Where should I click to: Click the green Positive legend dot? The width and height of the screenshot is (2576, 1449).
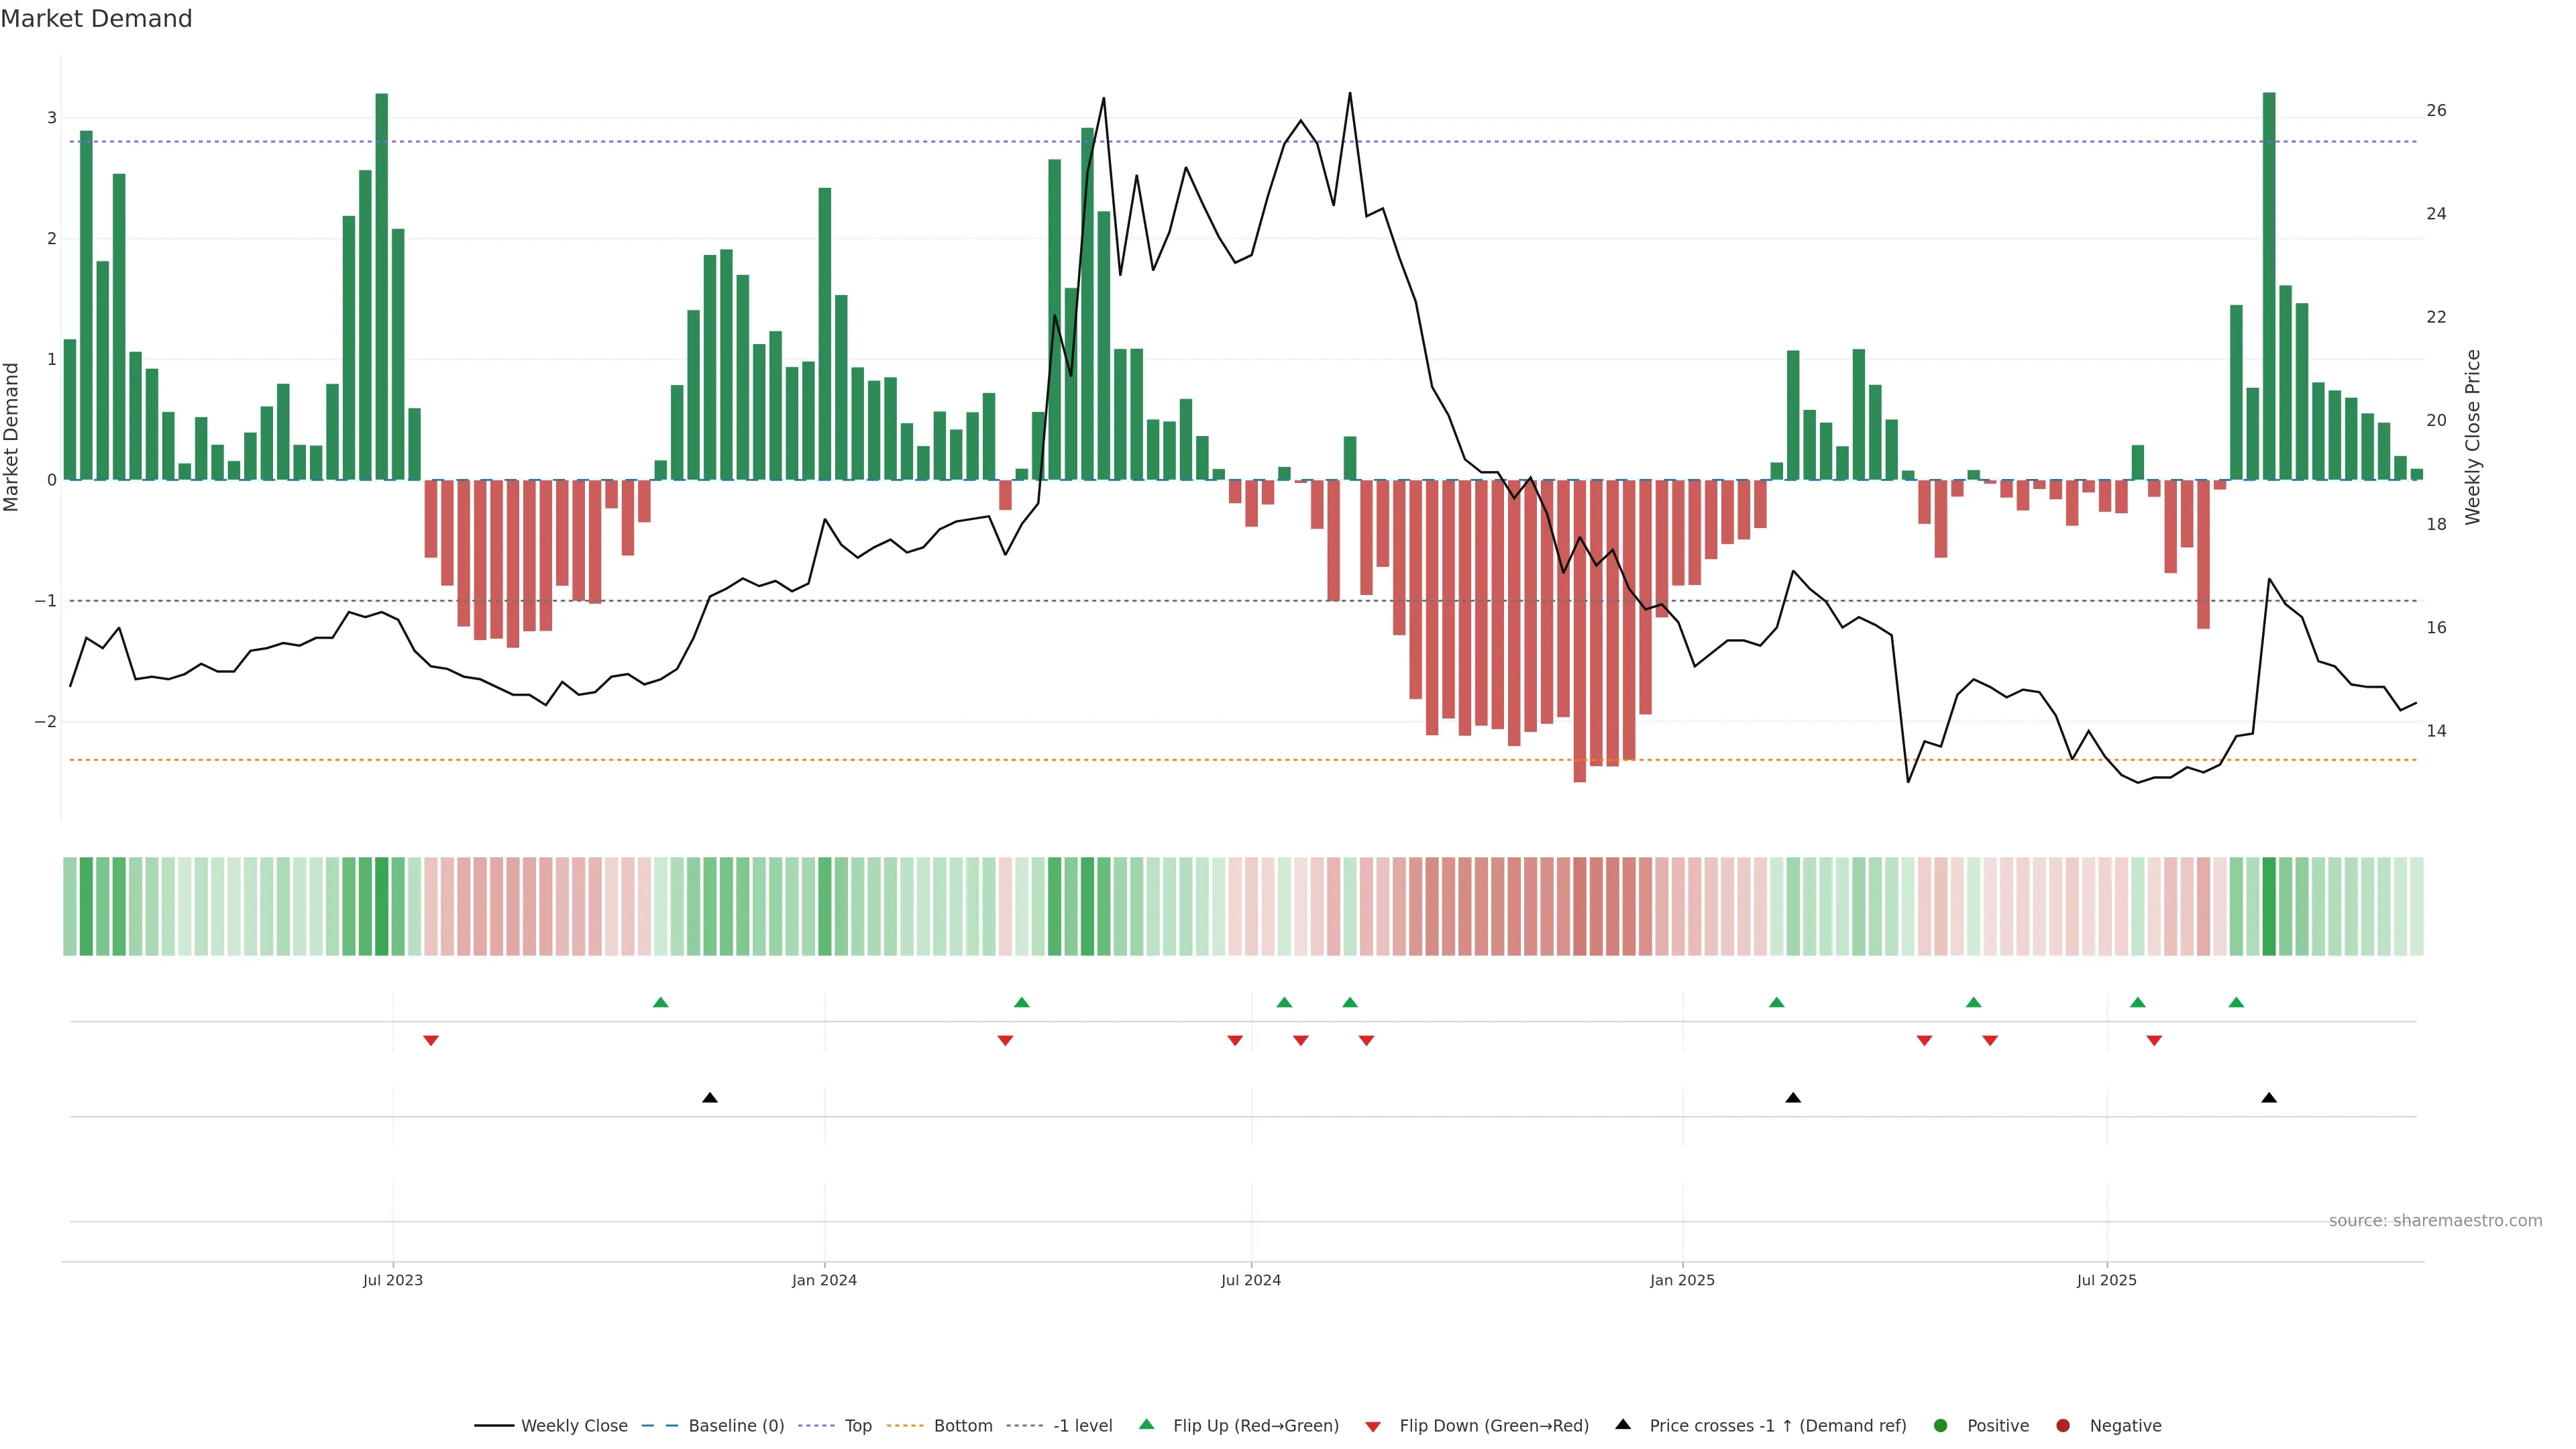pyautogui.click(x=1941, y=1426)
